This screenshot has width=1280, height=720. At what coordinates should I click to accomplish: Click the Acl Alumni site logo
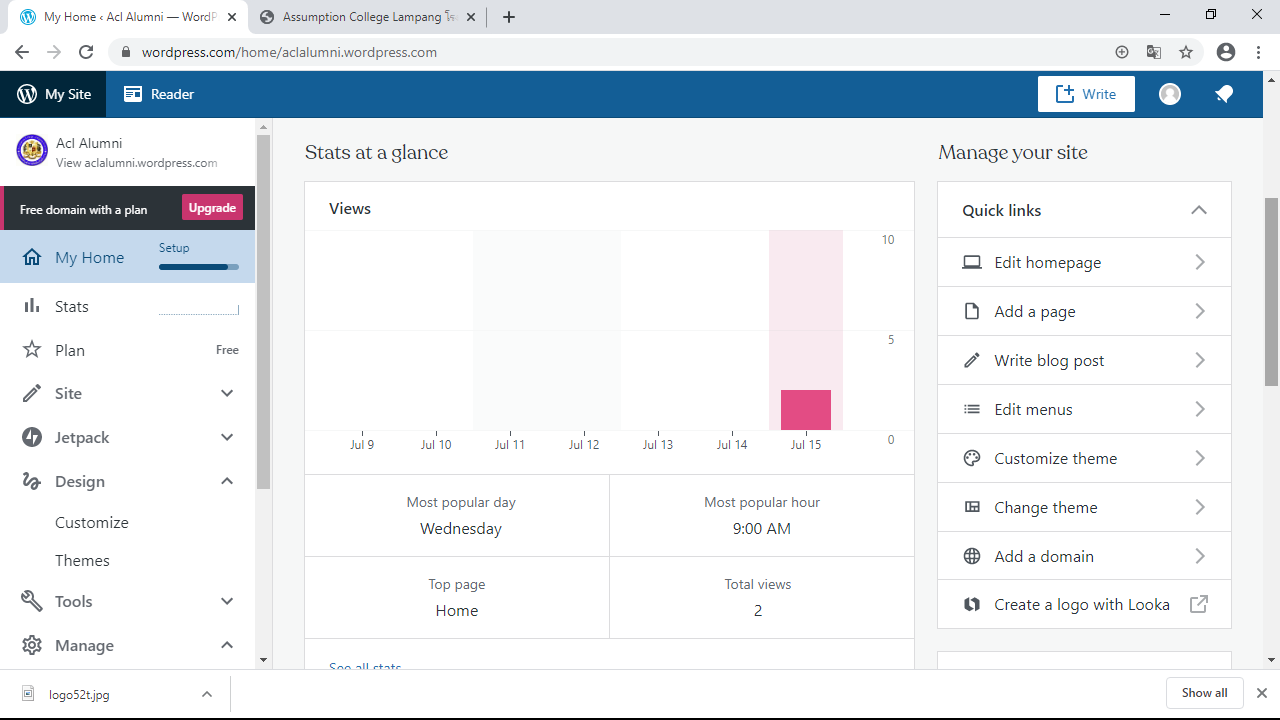coord(32,151)
